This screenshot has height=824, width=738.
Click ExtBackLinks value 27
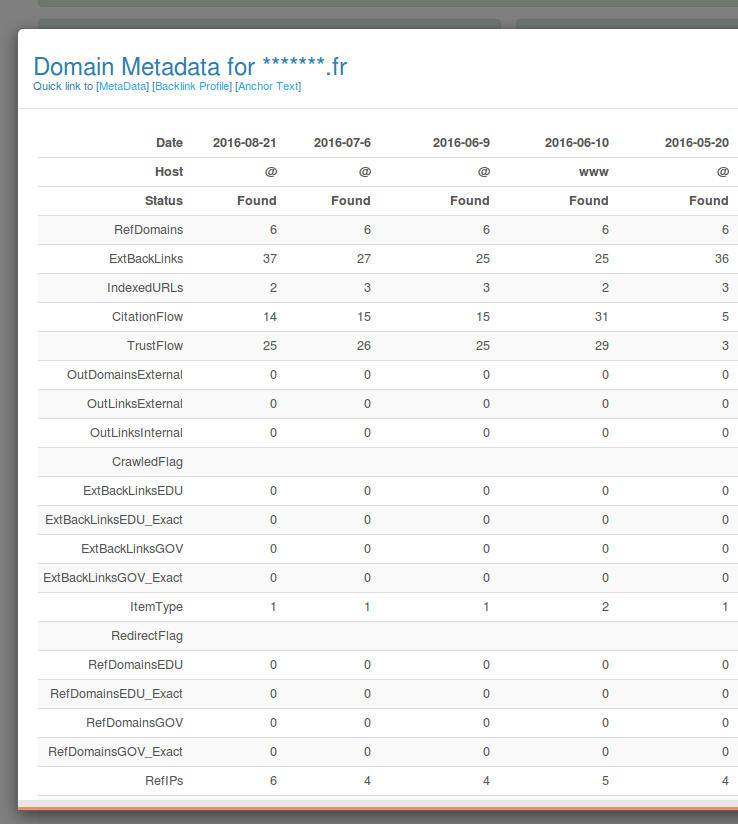click(x=364, y=259)
